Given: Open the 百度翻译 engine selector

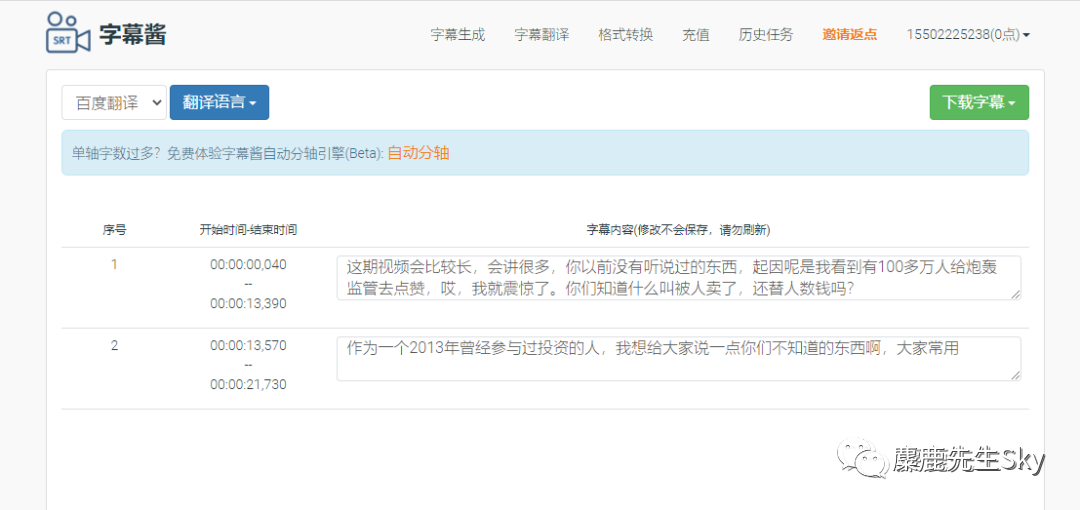Looking at the screenshot, I should coord(114,102).
